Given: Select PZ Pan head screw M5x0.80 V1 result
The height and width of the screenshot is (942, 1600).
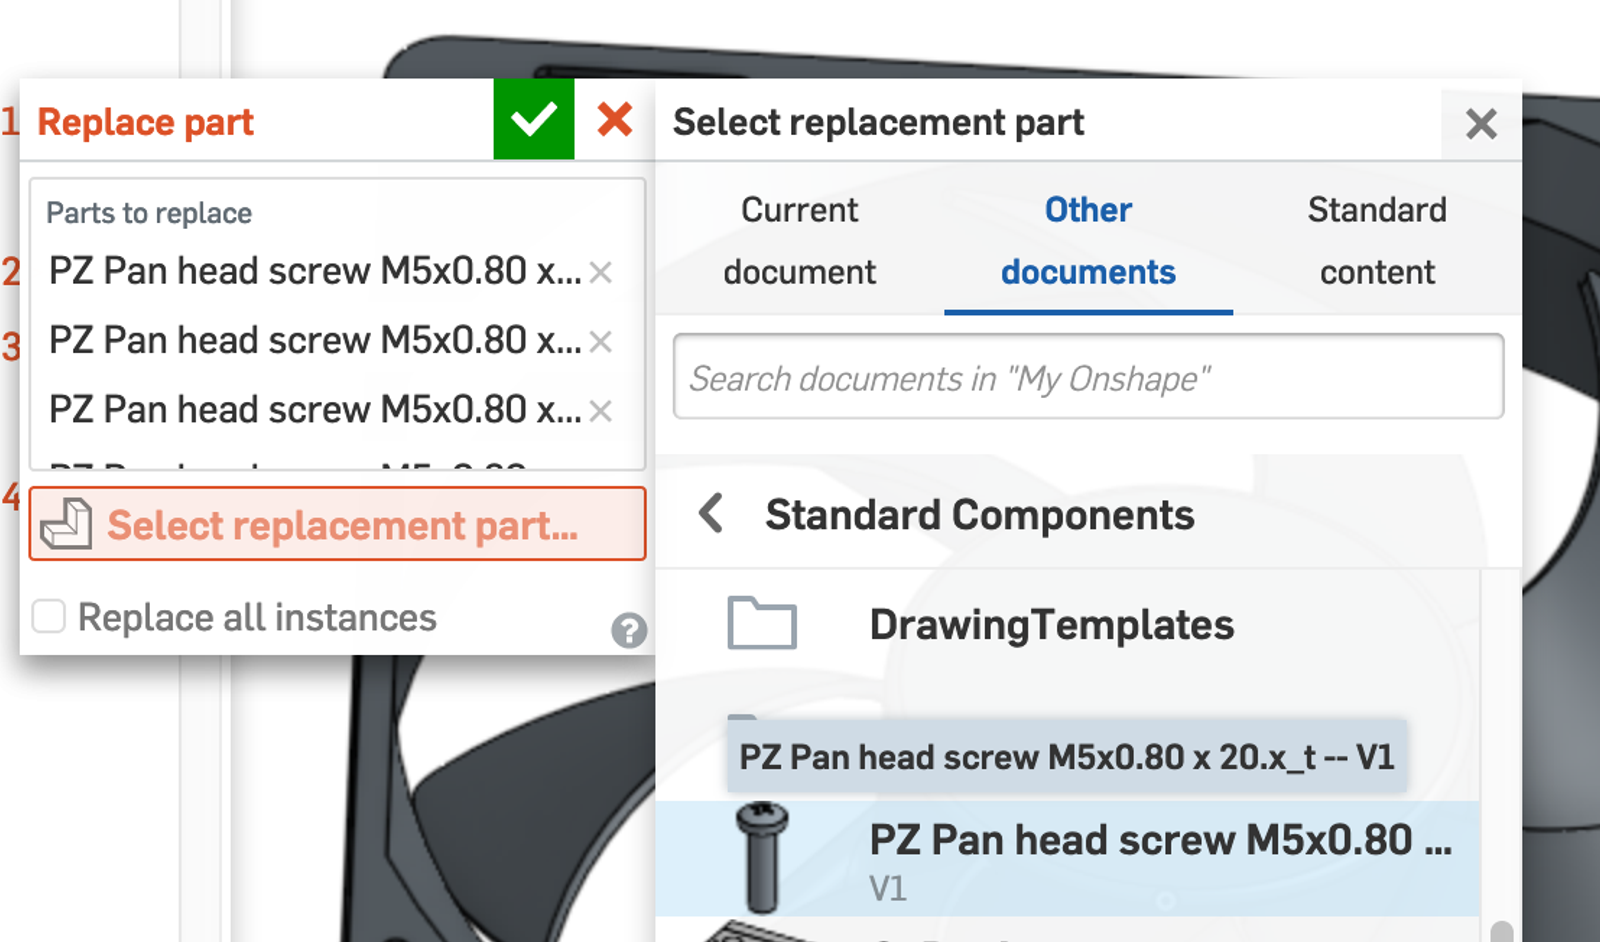Looking at the screenshot, I should (1159, 858).
